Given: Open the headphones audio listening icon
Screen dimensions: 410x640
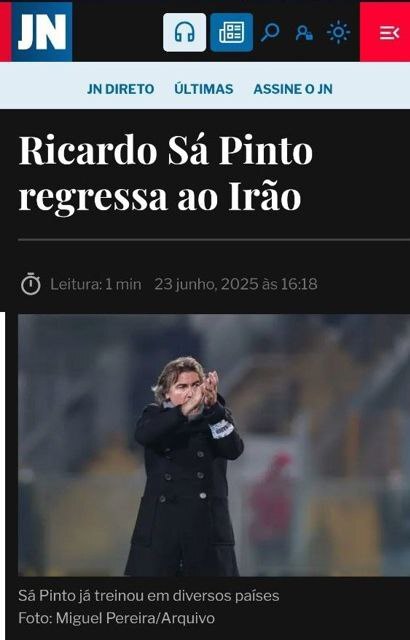Looking at the screenshot, I should point(184,32).
